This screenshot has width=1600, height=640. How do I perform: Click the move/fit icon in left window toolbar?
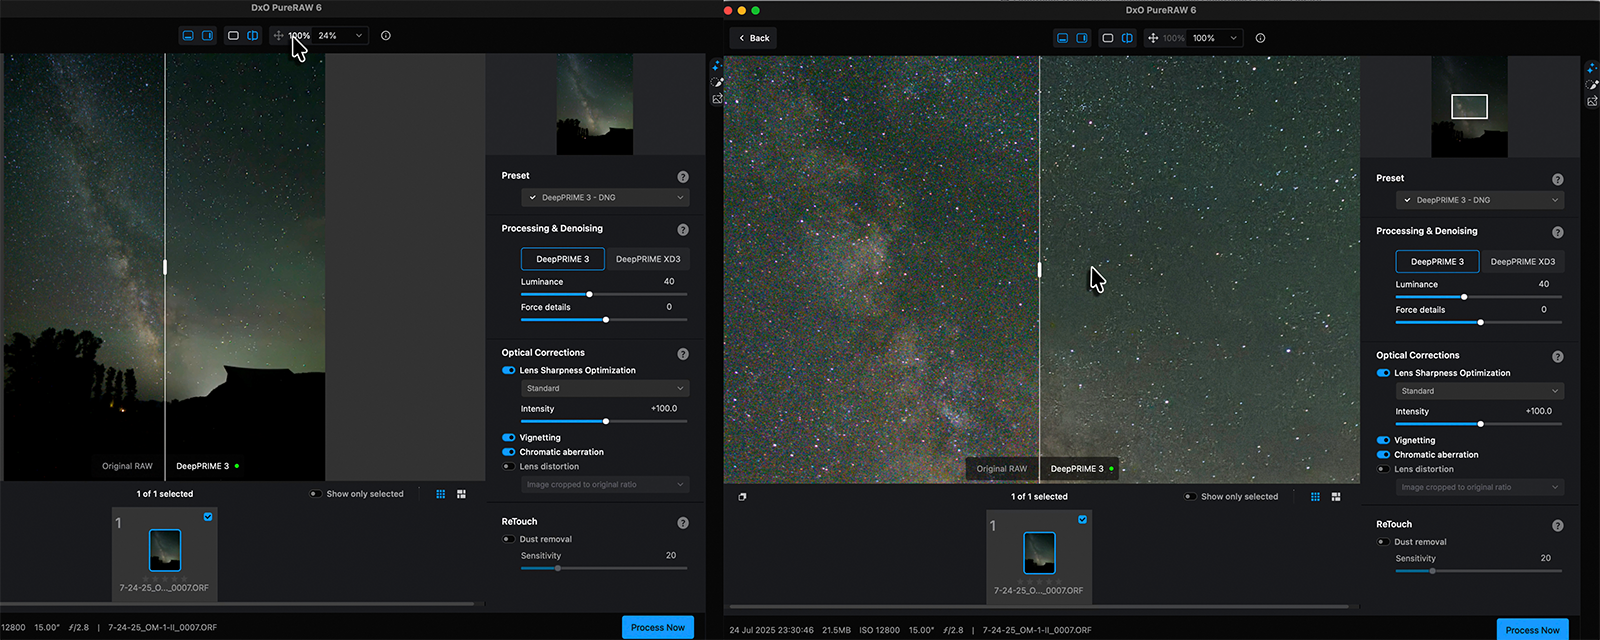[x=278, y=35]
